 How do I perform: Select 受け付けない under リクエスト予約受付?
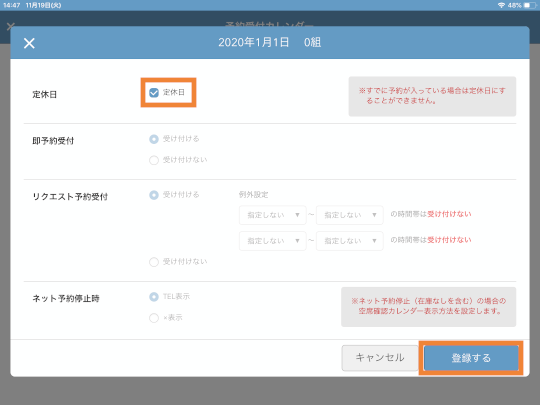tap(154, 262)
